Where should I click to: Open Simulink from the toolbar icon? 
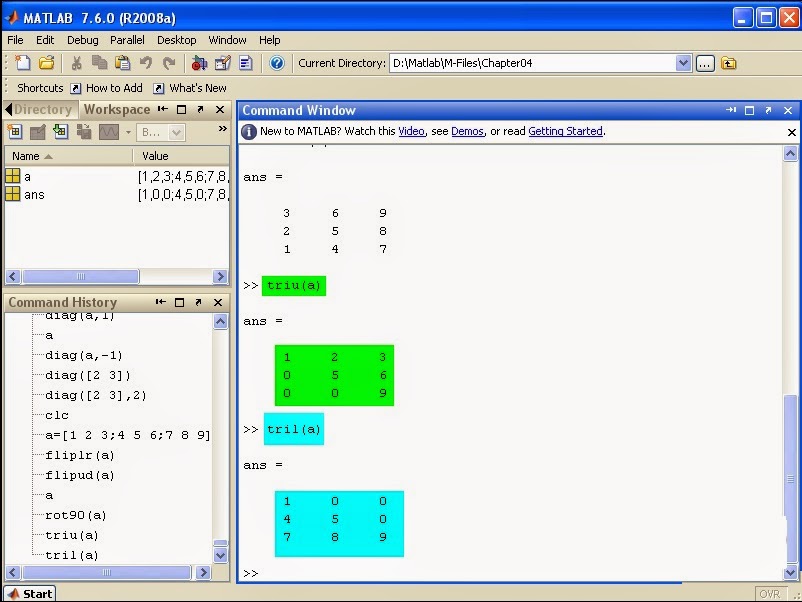tap(199, 63)
